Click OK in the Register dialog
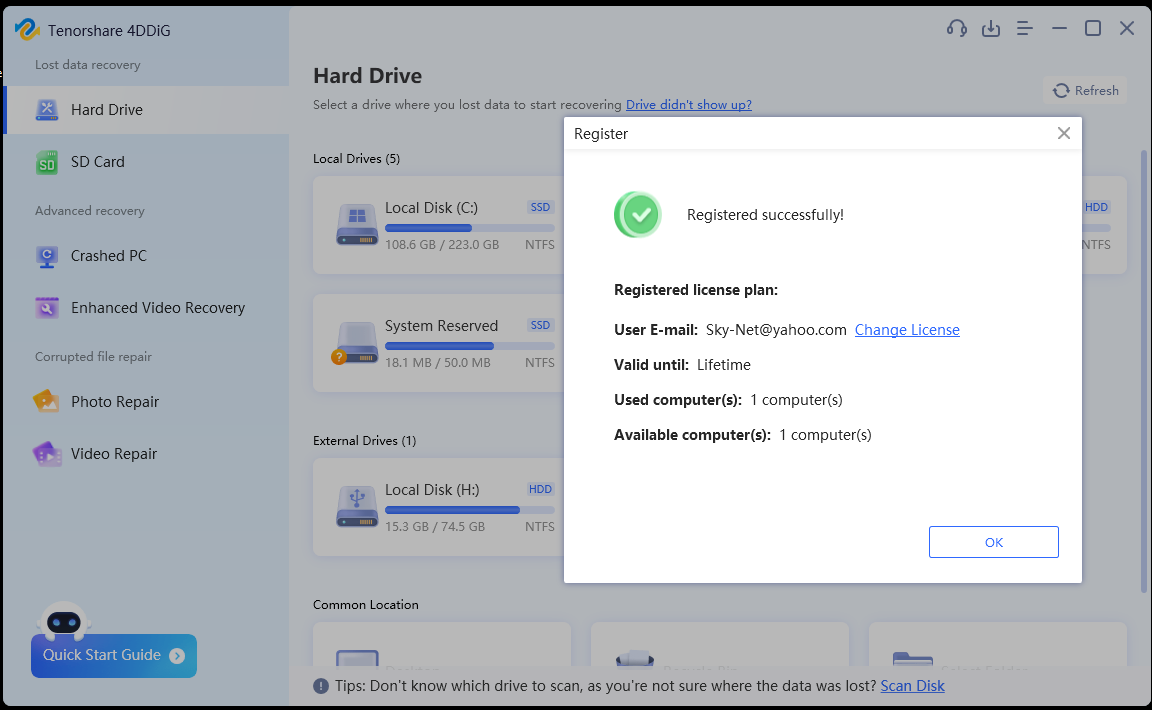This screenshot has width=1152, height=710. pos(993,542)
